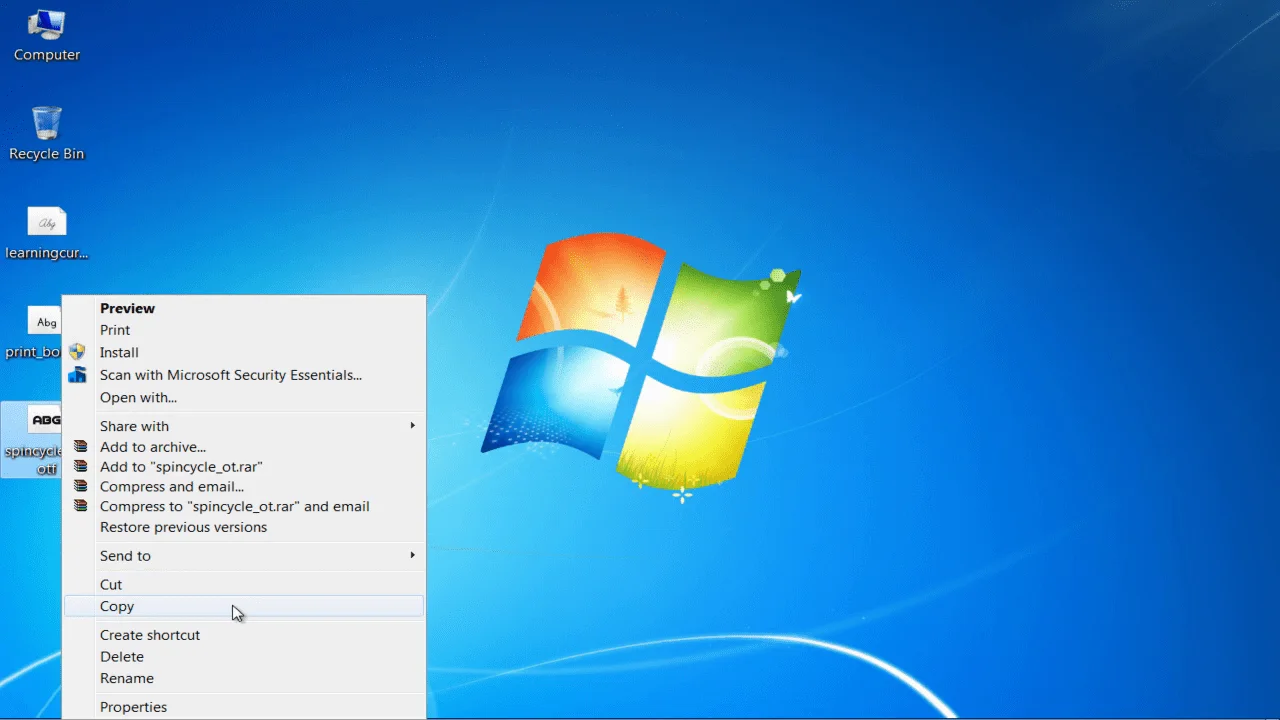Open the Share with submenu

244,426
